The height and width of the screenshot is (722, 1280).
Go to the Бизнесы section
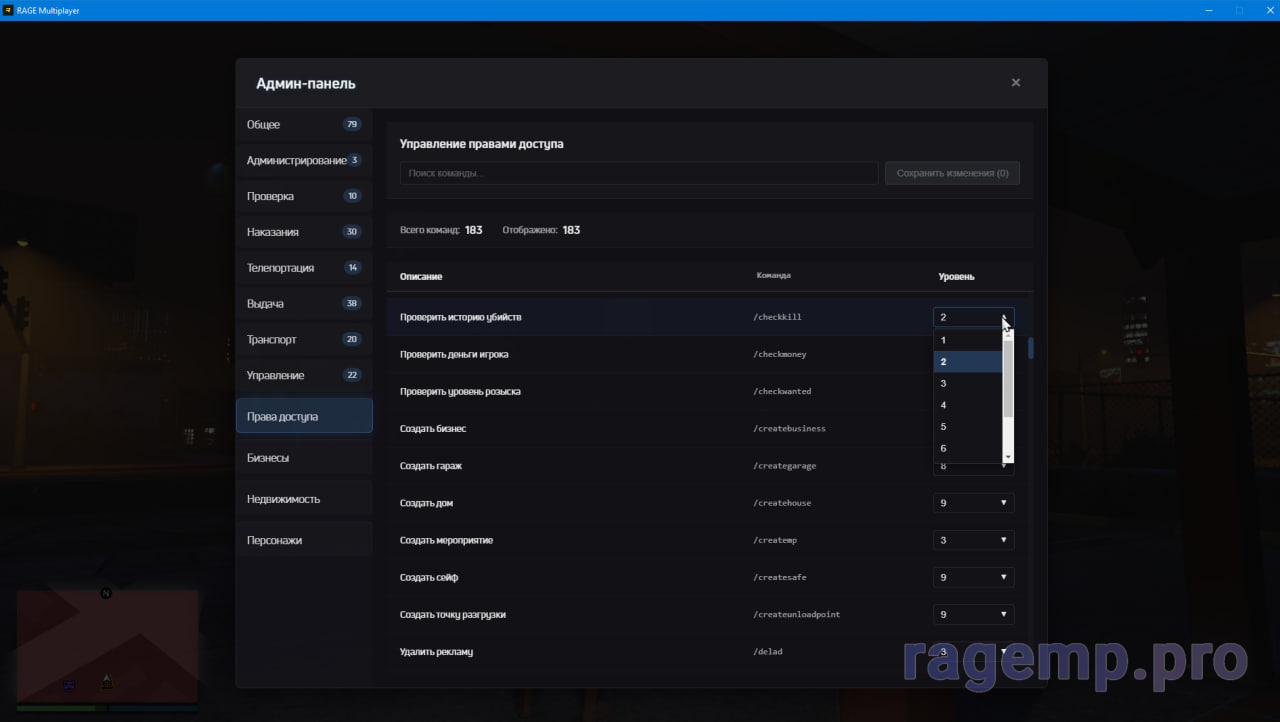304,458
